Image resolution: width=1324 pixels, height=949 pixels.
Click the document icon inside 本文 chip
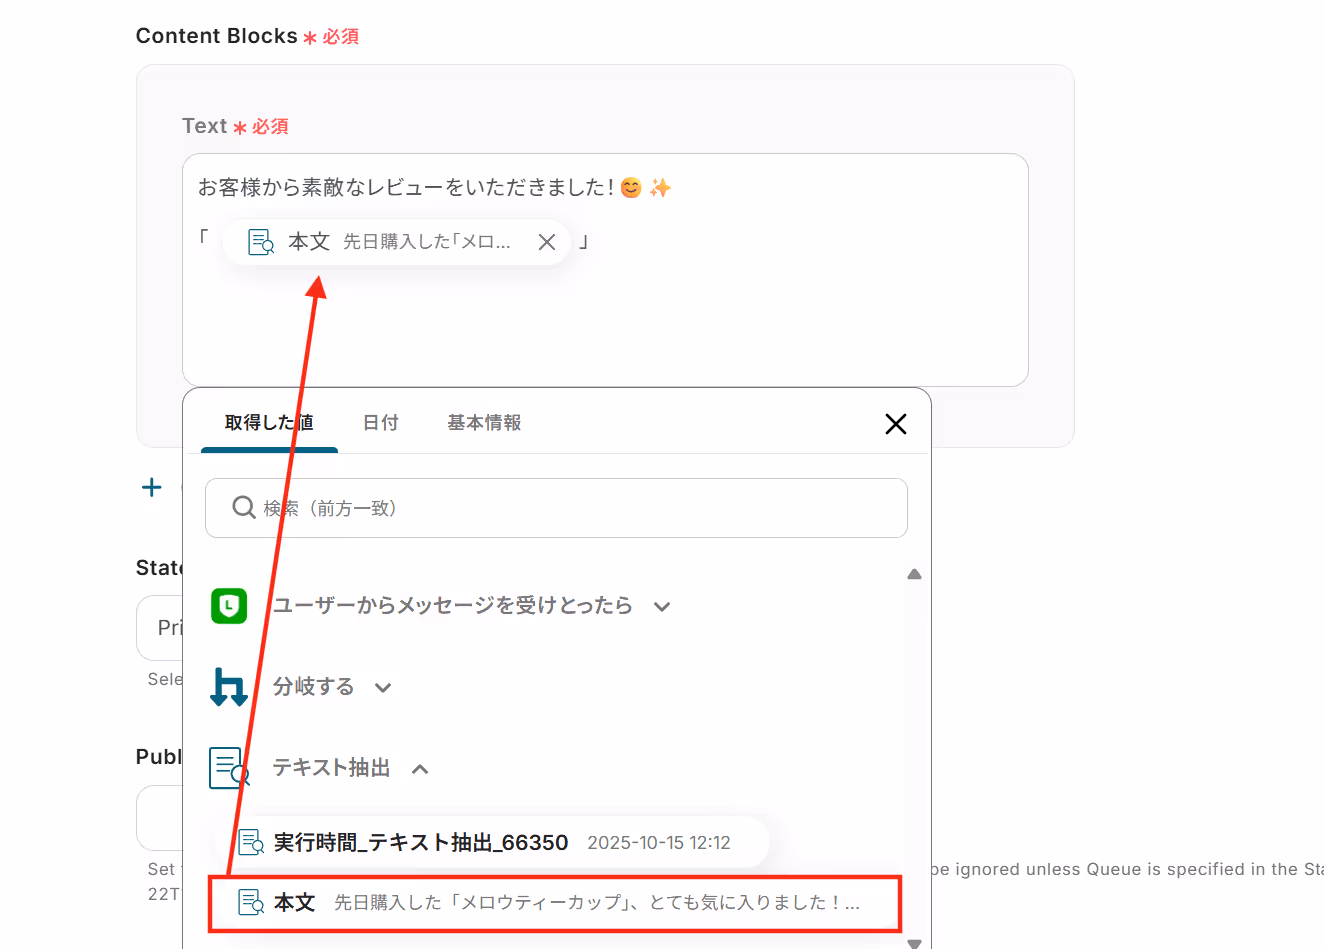point(261,242)
